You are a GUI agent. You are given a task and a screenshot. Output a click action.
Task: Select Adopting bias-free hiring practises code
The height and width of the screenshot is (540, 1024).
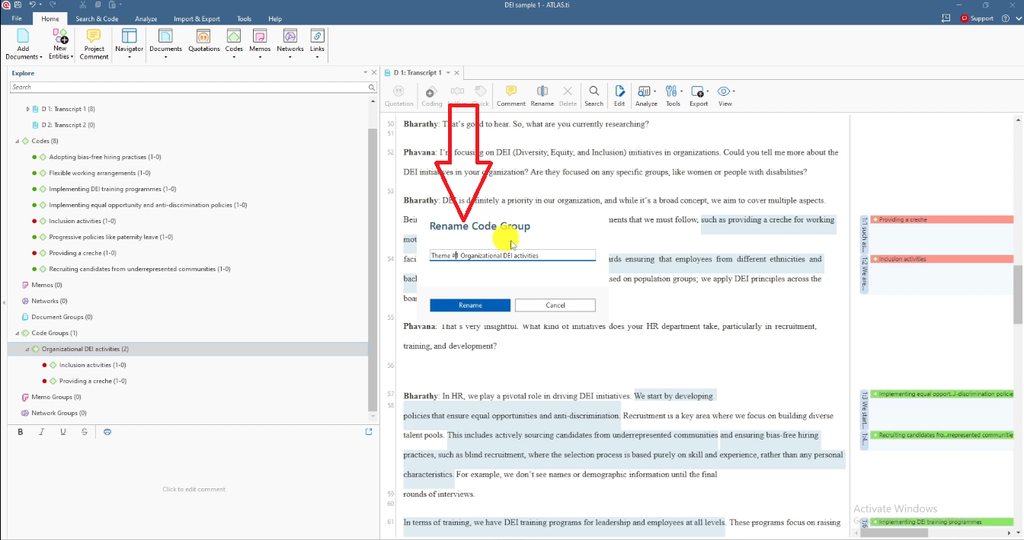(105, 157)
